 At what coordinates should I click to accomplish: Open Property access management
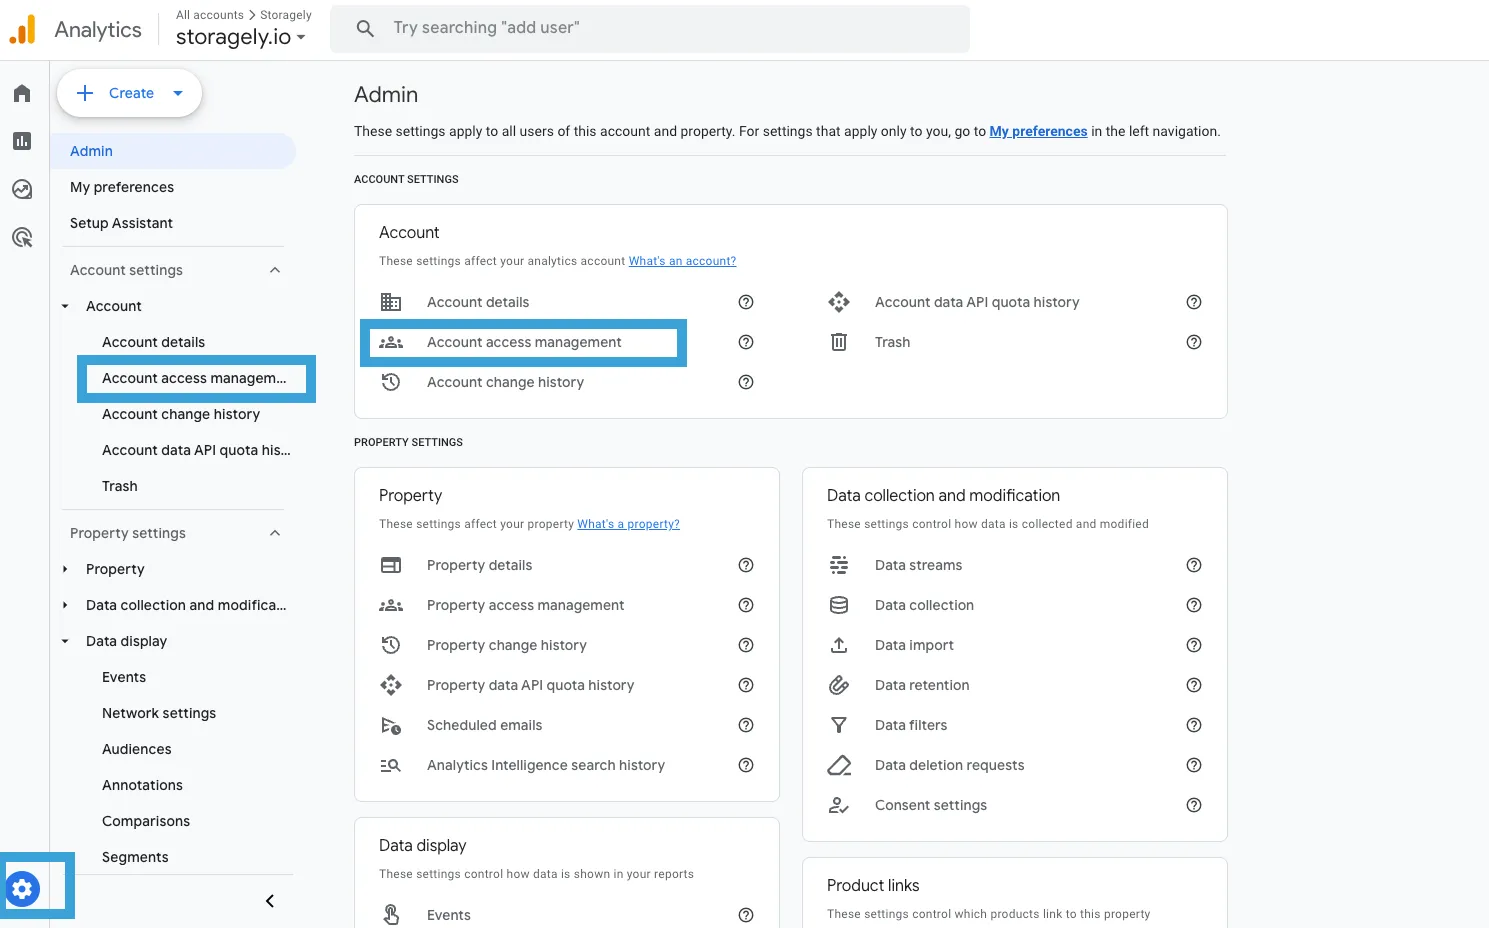525,605
